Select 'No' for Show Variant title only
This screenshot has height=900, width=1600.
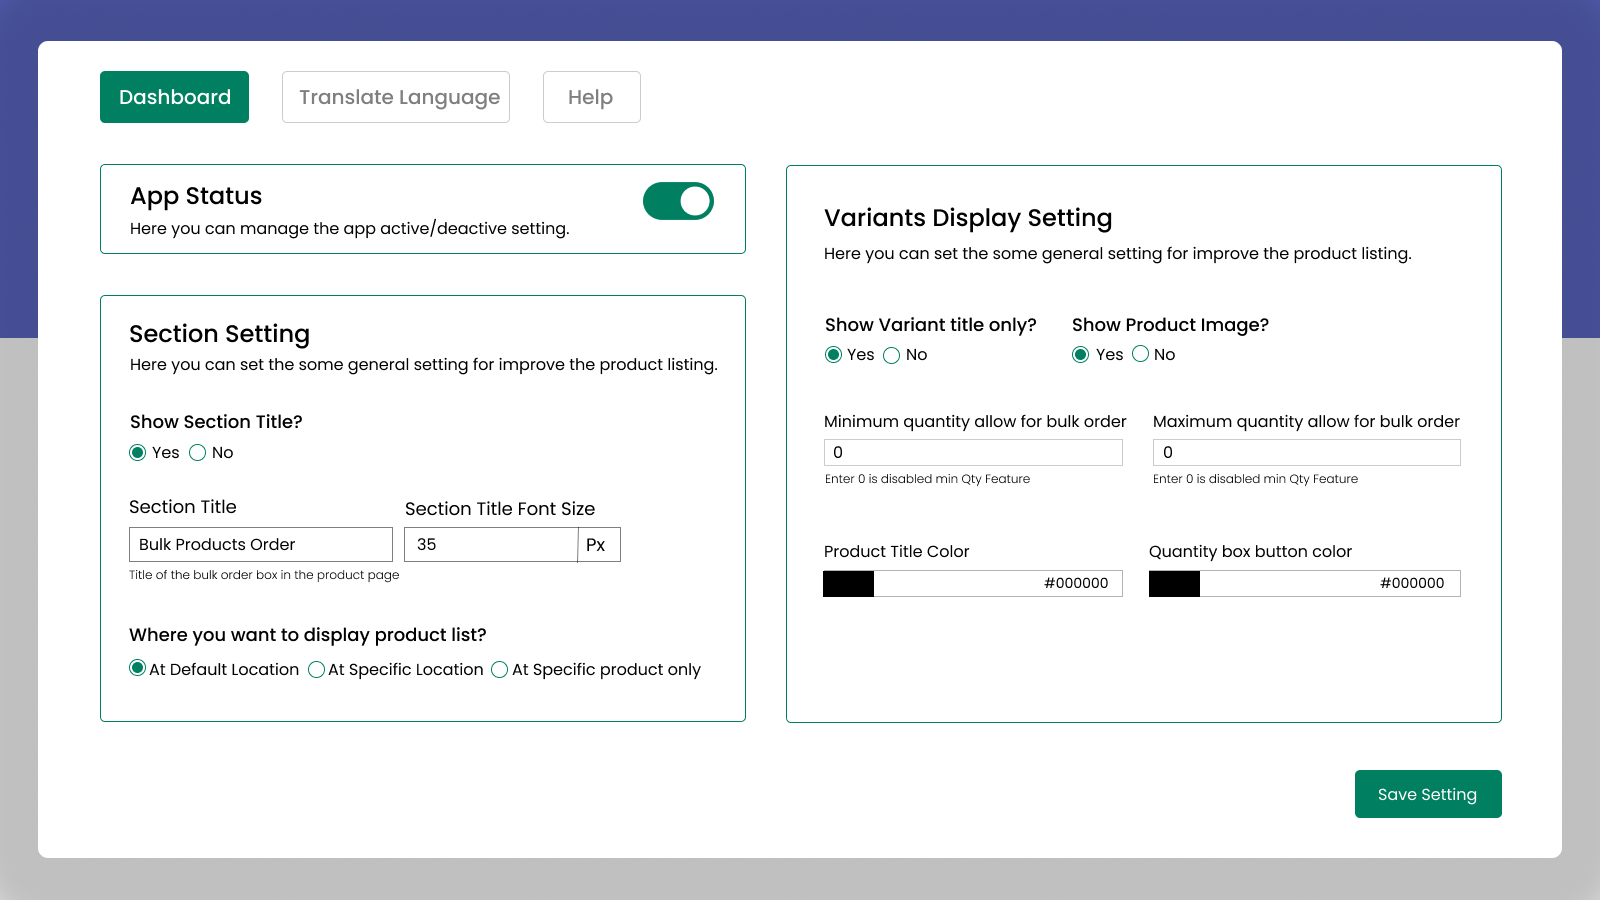tap(891, 355)
